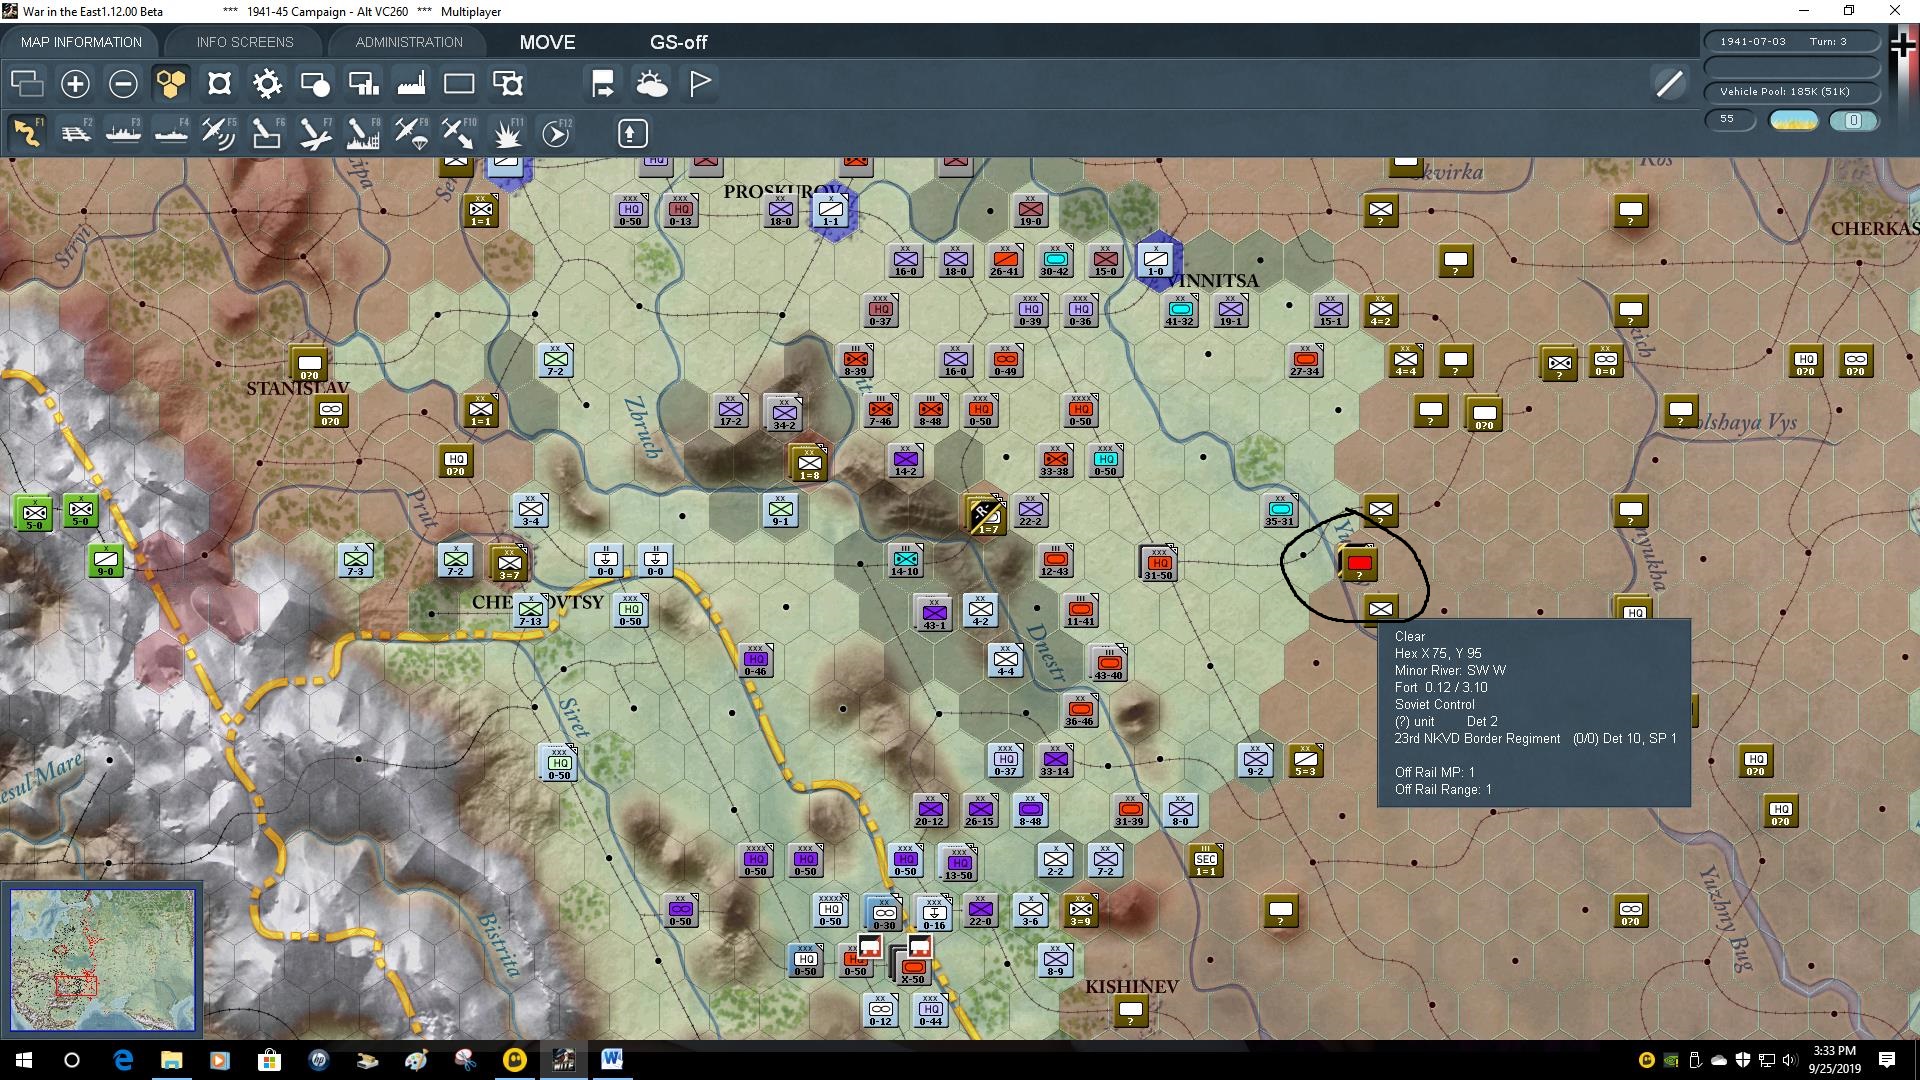Open the MAP INFORMATION tab
The width and height of the screenshot is (1920, 1080).
click(x=81, y=42)
